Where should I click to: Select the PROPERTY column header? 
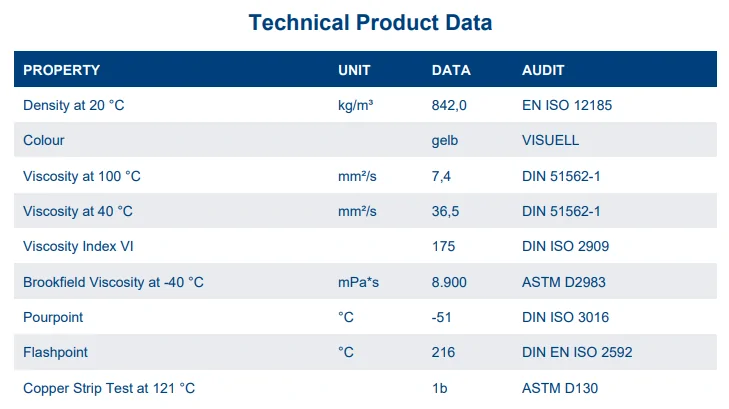coord(61,70)
